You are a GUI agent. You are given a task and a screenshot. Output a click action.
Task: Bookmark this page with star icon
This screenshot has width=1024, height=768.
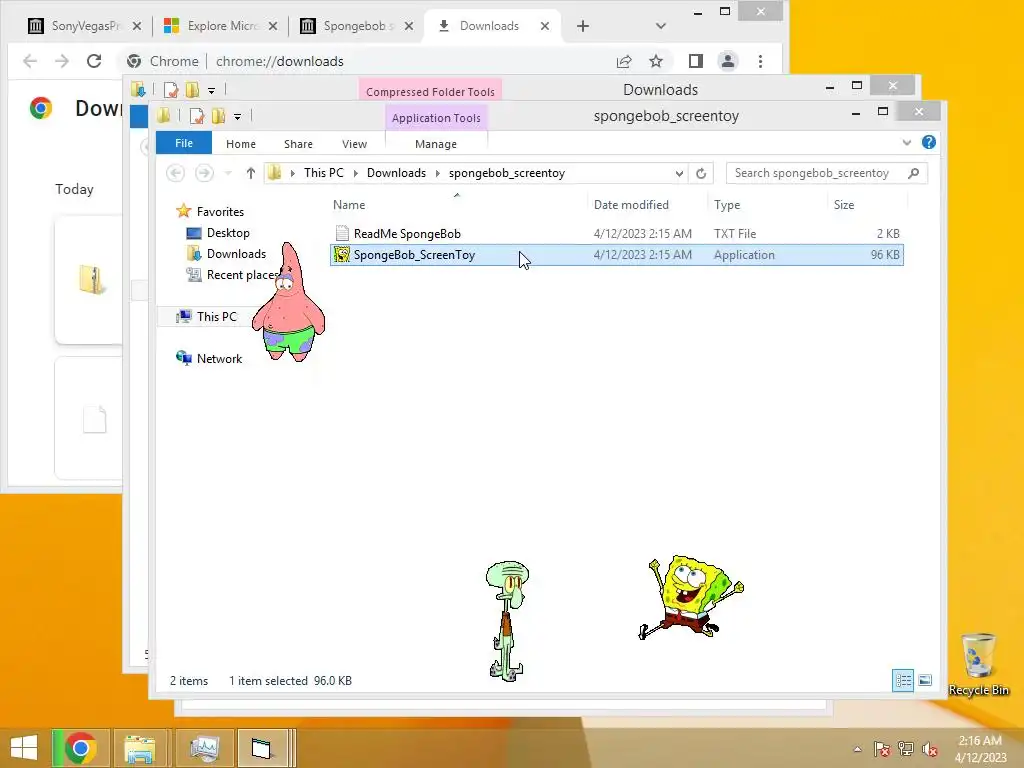[x=656, y=61]
